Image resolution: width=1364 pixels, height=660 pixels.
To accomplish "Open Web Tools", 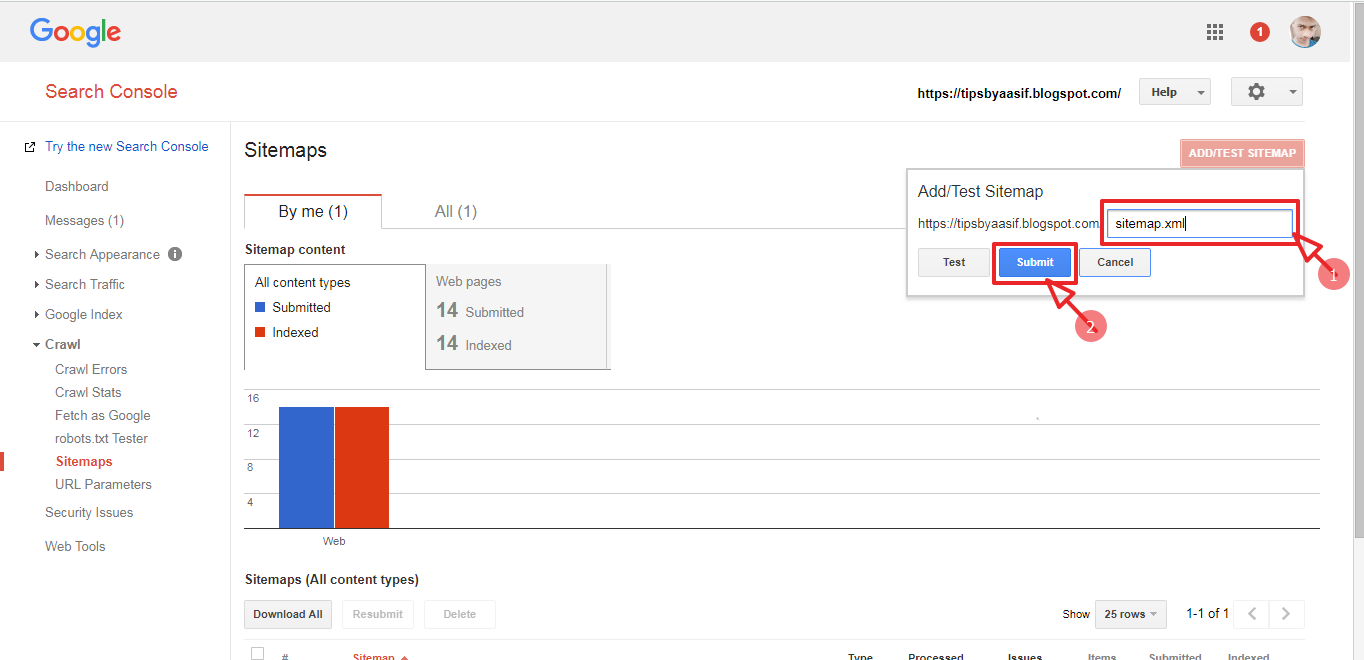I will click(75, 546).
